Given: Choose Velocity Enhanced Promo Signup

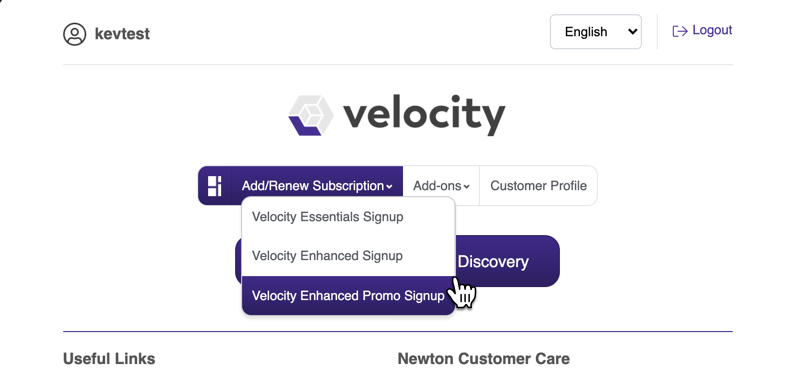Looking at the screenshot, I should (348, 295).
